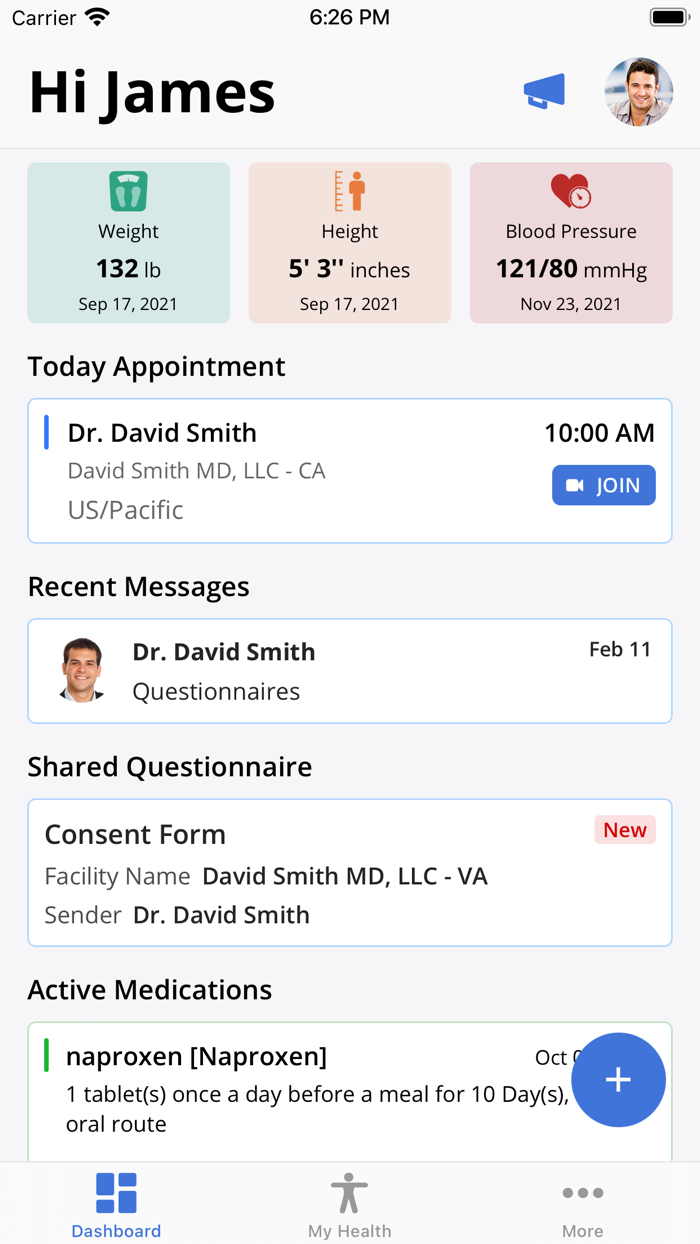The width and height of the screenshot is (700, 1244).
Task: Tap the New badge on Consent Form
Action: pos(625,830)
